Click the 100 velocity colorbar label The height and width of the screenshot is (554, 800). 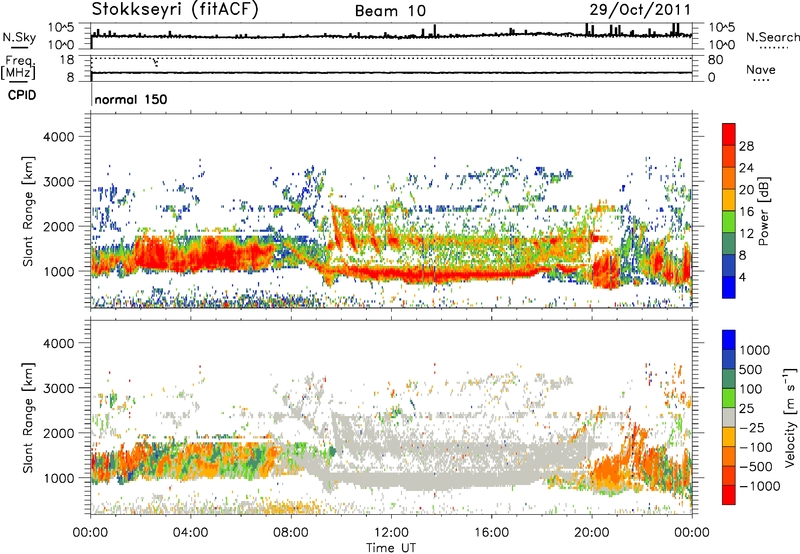pyautogui.click(x=751, y=389)
